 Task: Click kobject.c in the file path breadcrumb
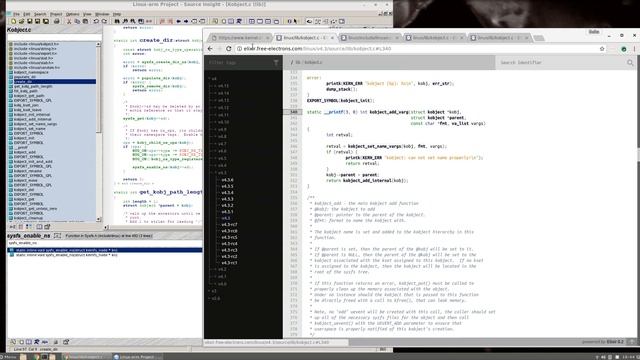pyautogui.click(x=313, y=62)
